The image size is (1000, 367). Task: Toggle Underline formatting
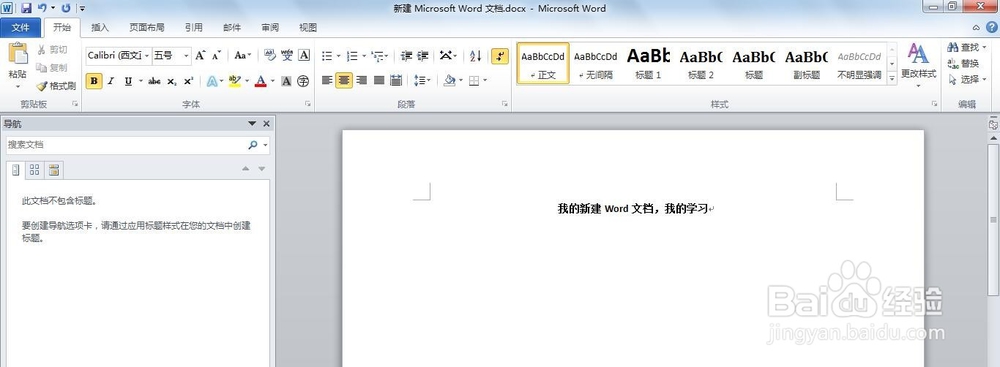pos(128,81)
